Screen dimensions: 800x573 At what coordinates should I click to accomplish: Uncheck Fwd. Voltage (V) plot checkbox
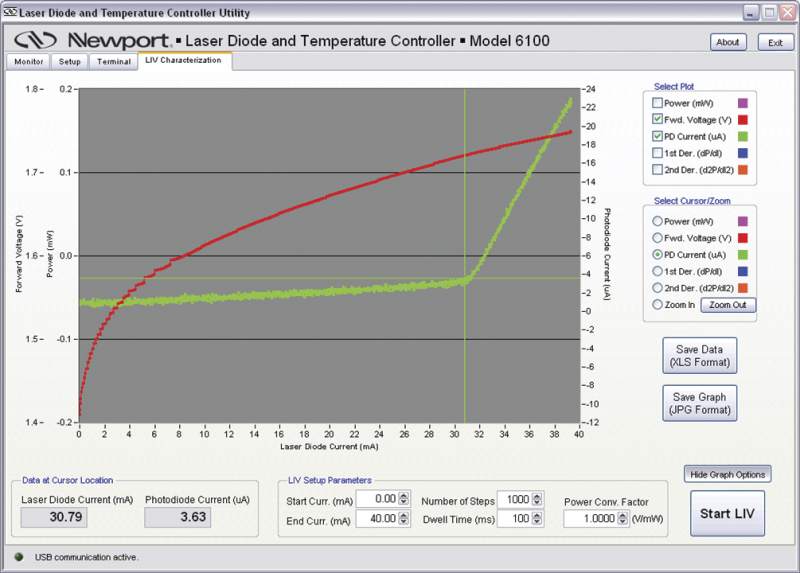tap(657, 119)
